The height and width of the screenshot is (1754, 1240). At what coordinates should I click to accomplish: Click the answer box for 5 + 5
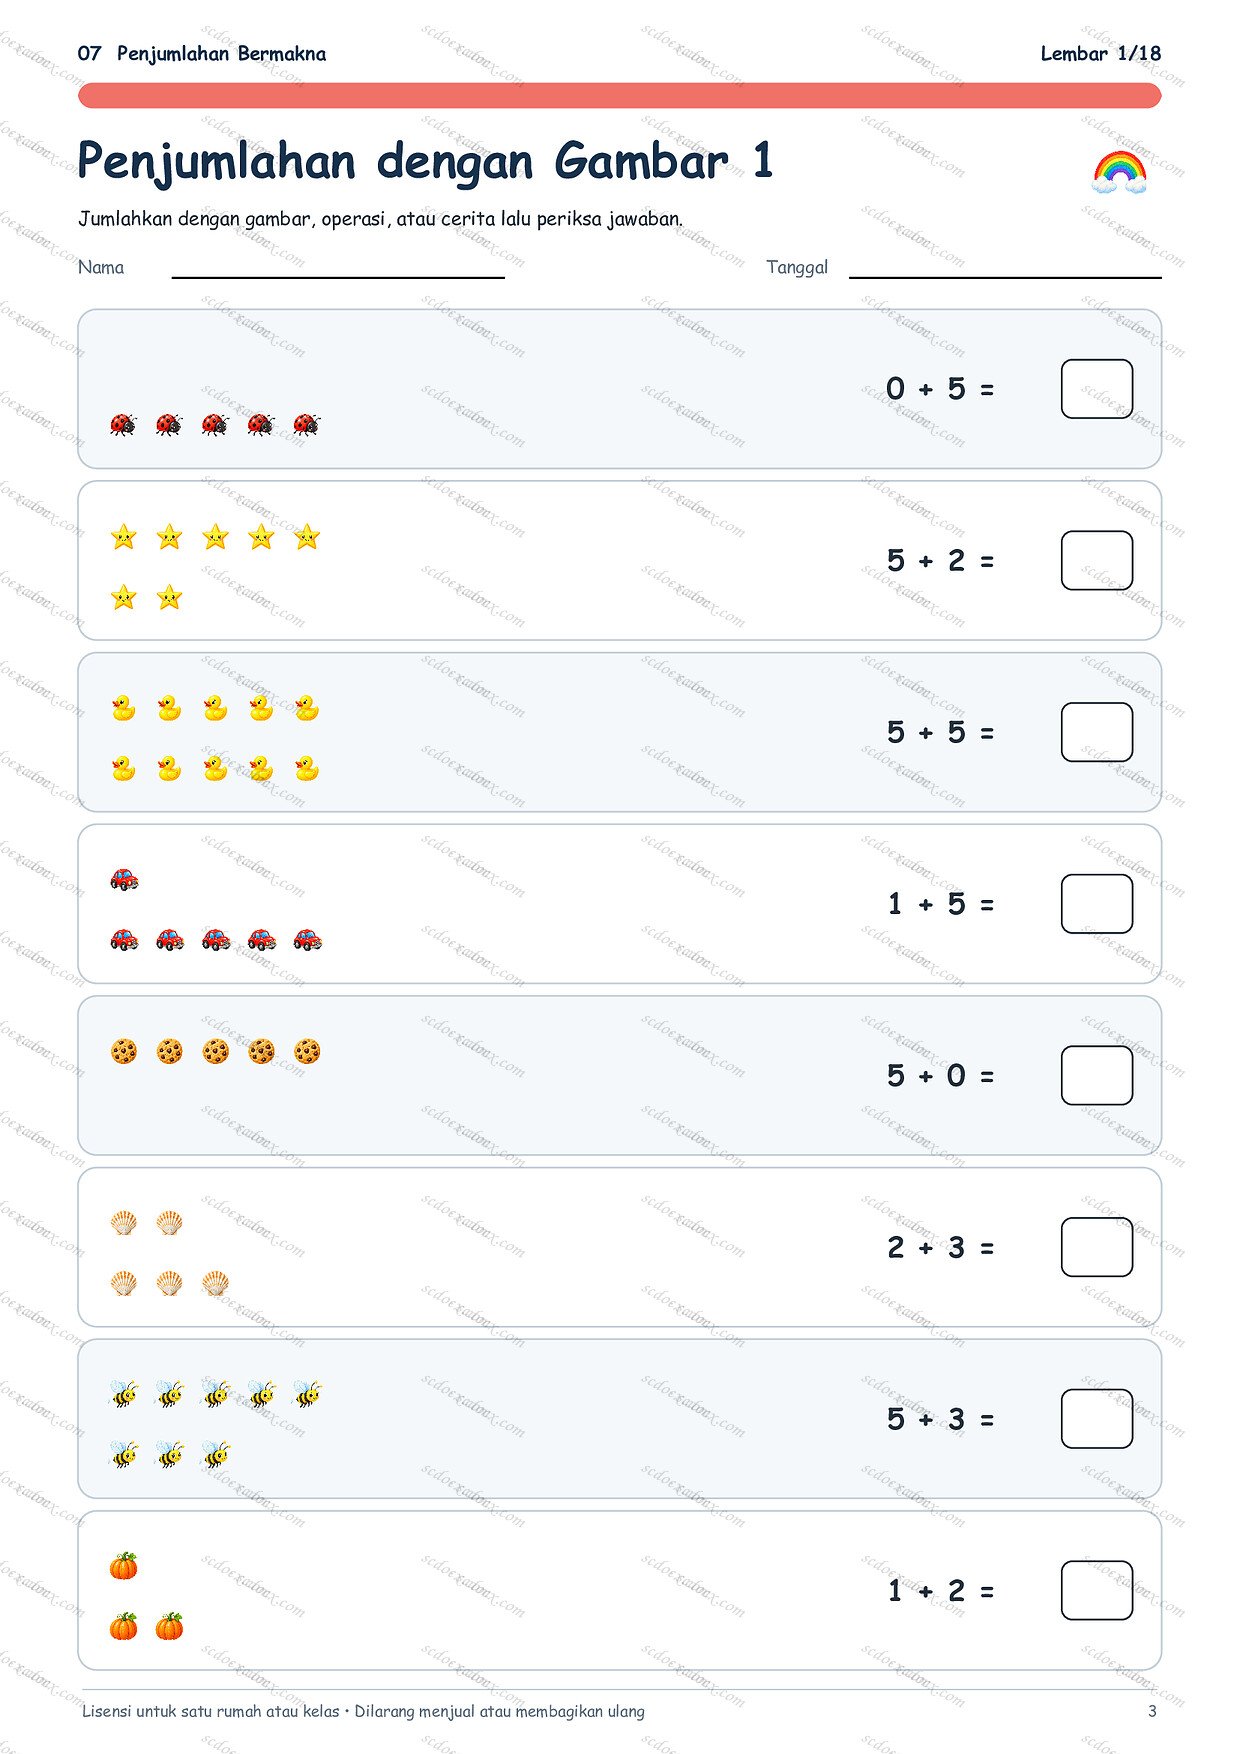[x=1097, y=732]
